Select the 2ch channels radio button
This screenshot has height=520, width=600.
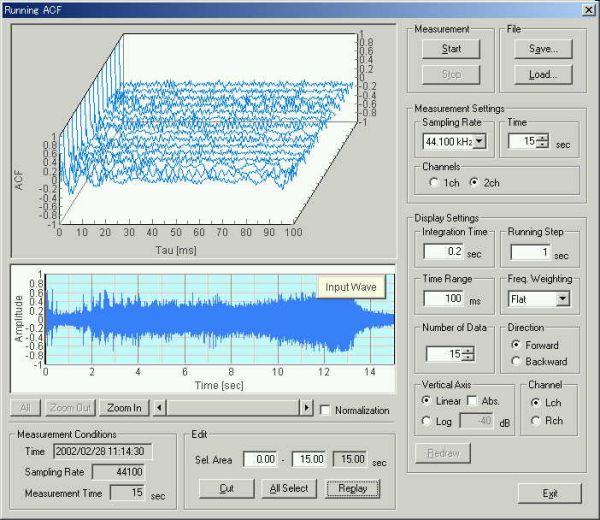(x=475, y=182)
